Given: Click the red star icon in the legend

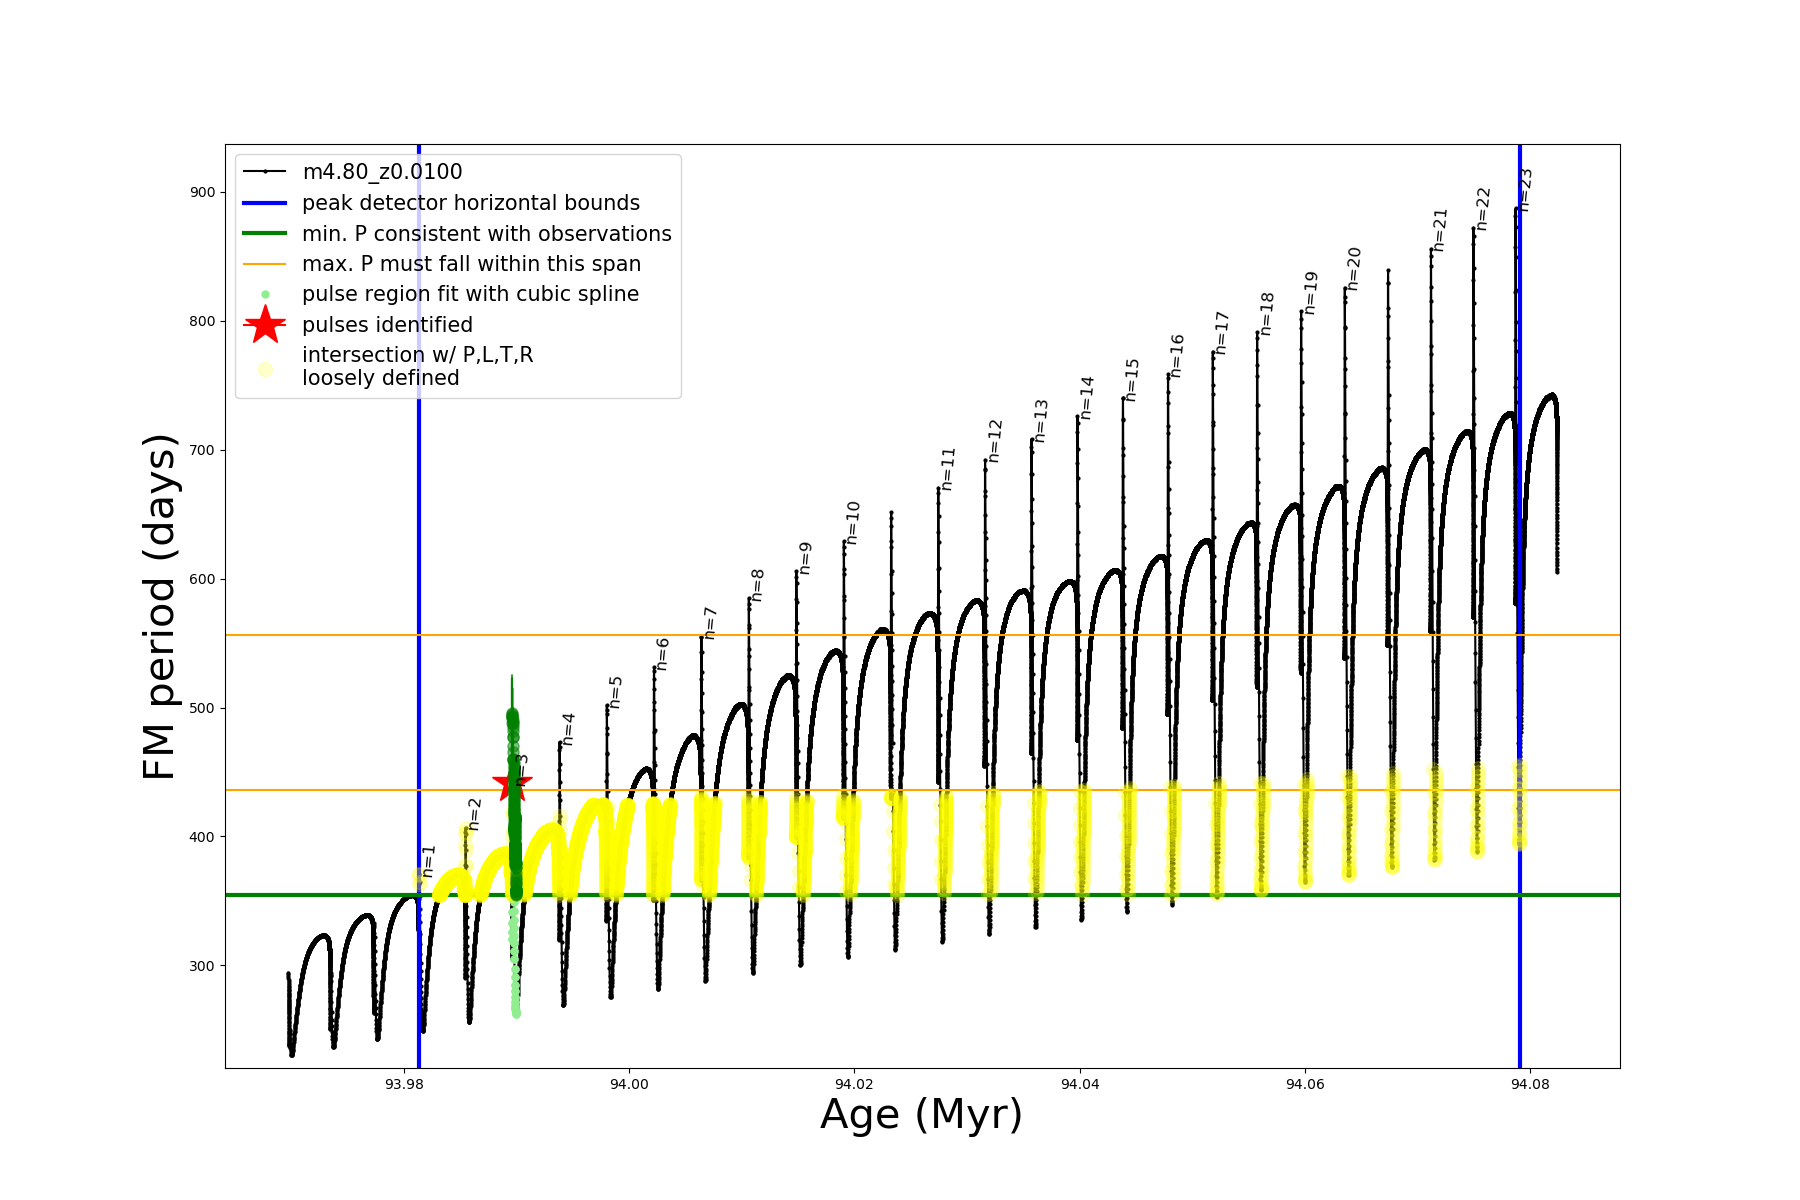Looking at the screenshot, I should pyautogui.click(x=265, y=325).
